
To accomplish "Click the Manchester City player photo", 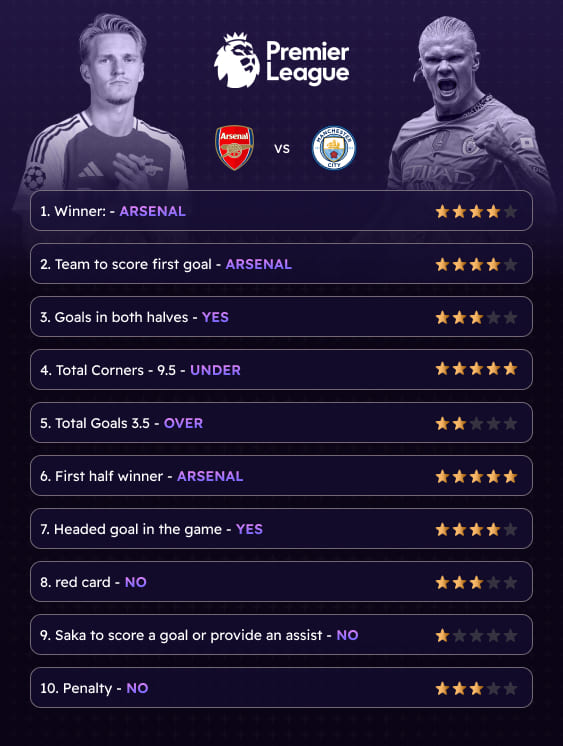I will (x=469, y=103).
